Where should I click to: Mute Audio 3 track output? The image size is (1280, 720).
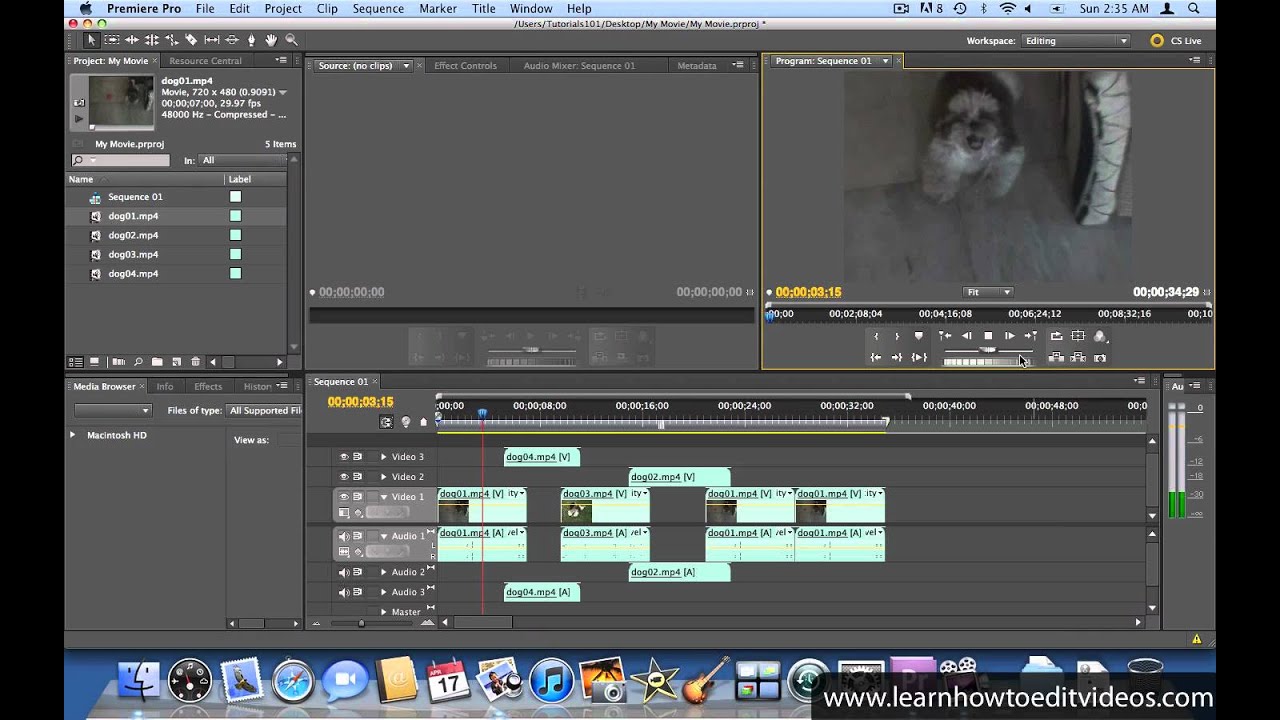pyautogui.click(x=344, y=592)
